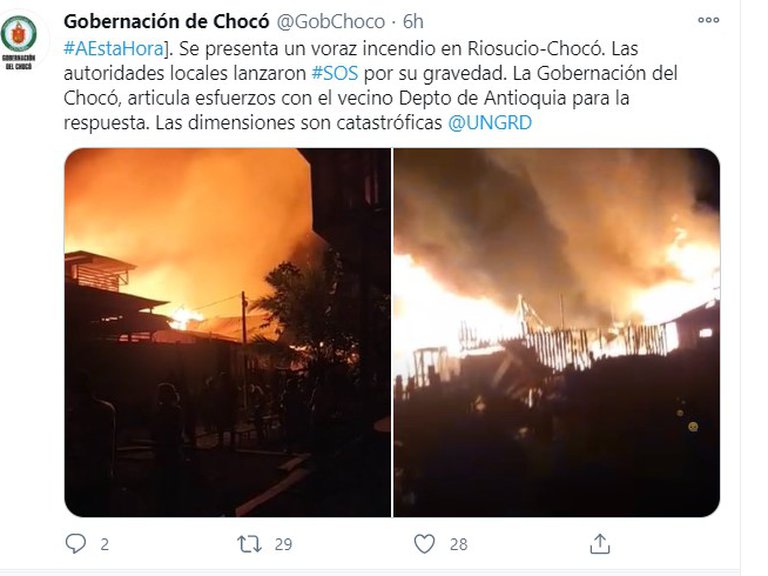Image resolution: width=768 pixels, height=576 pixels.
Task: Open the three-dot more options menu
Action: tap(708, 20)
